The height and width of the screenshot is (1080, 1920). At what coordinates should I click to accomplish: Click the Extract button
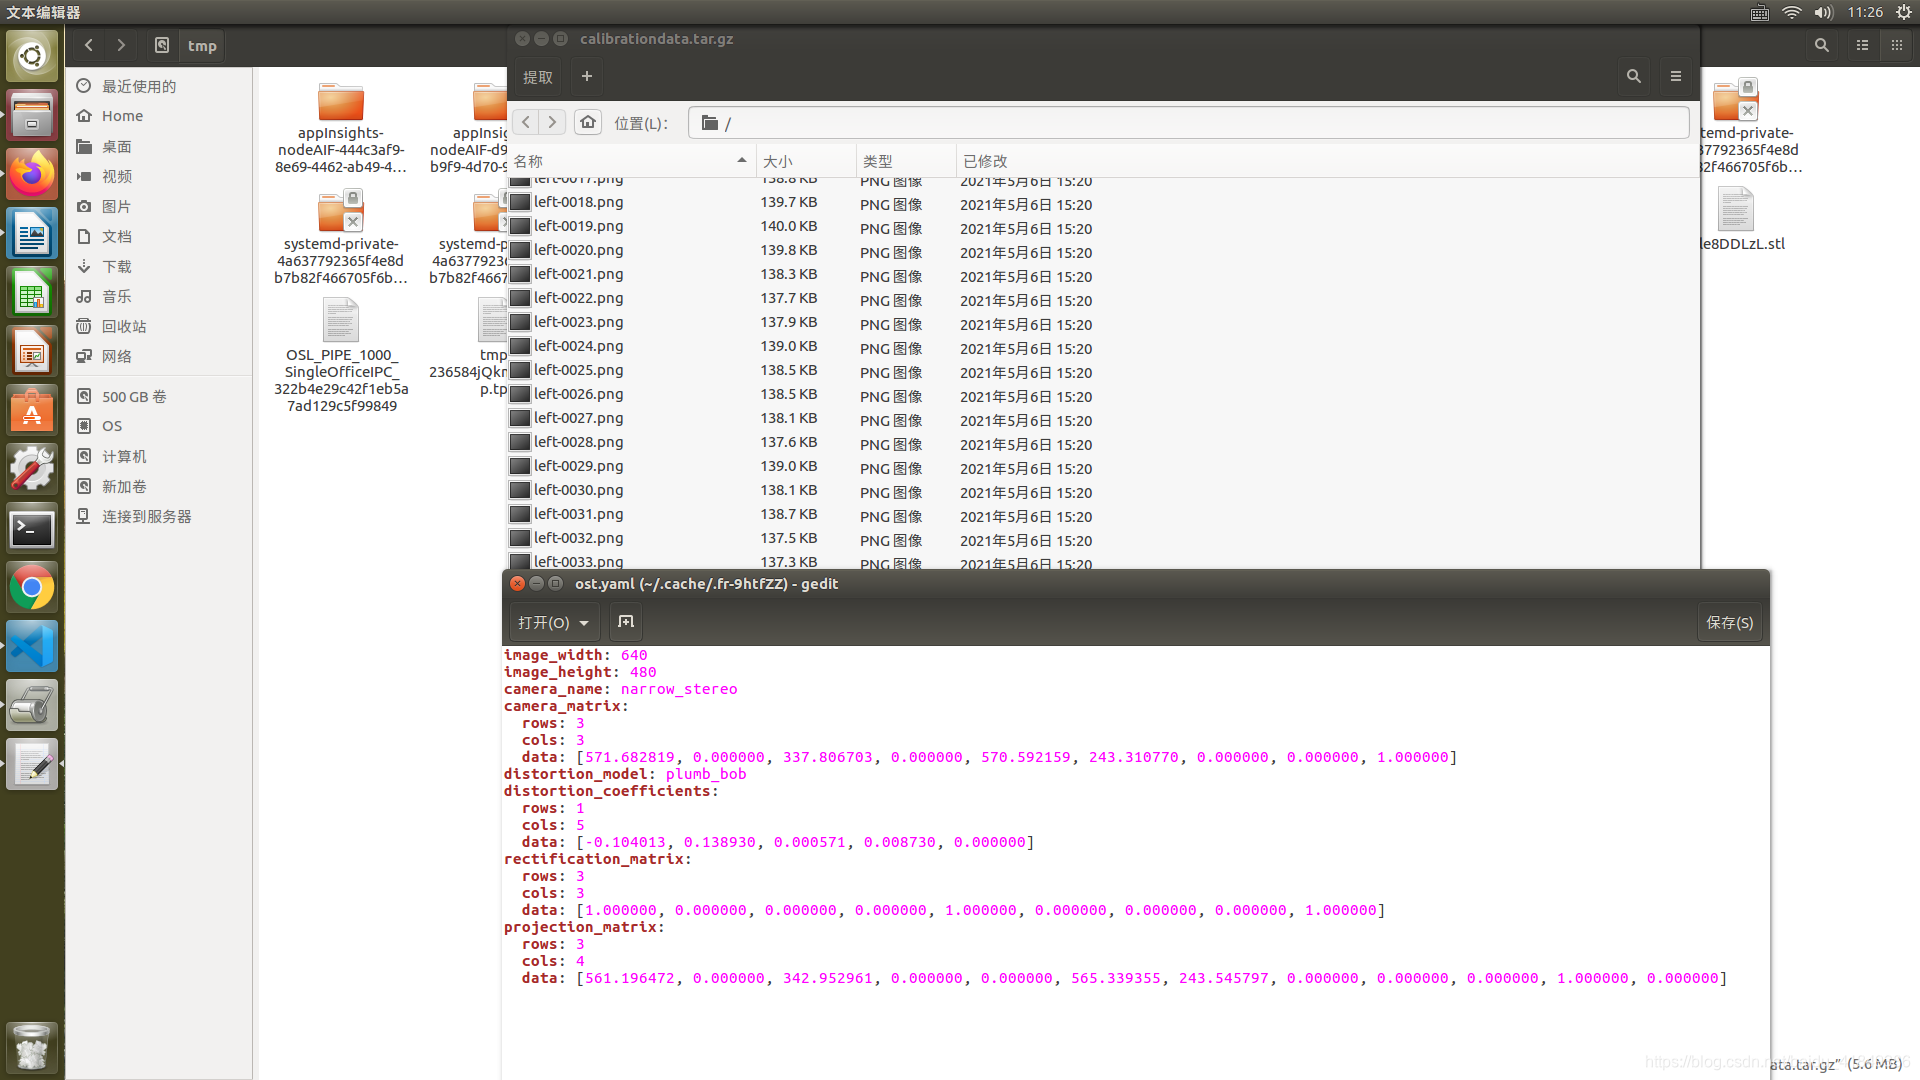point(537,77)
